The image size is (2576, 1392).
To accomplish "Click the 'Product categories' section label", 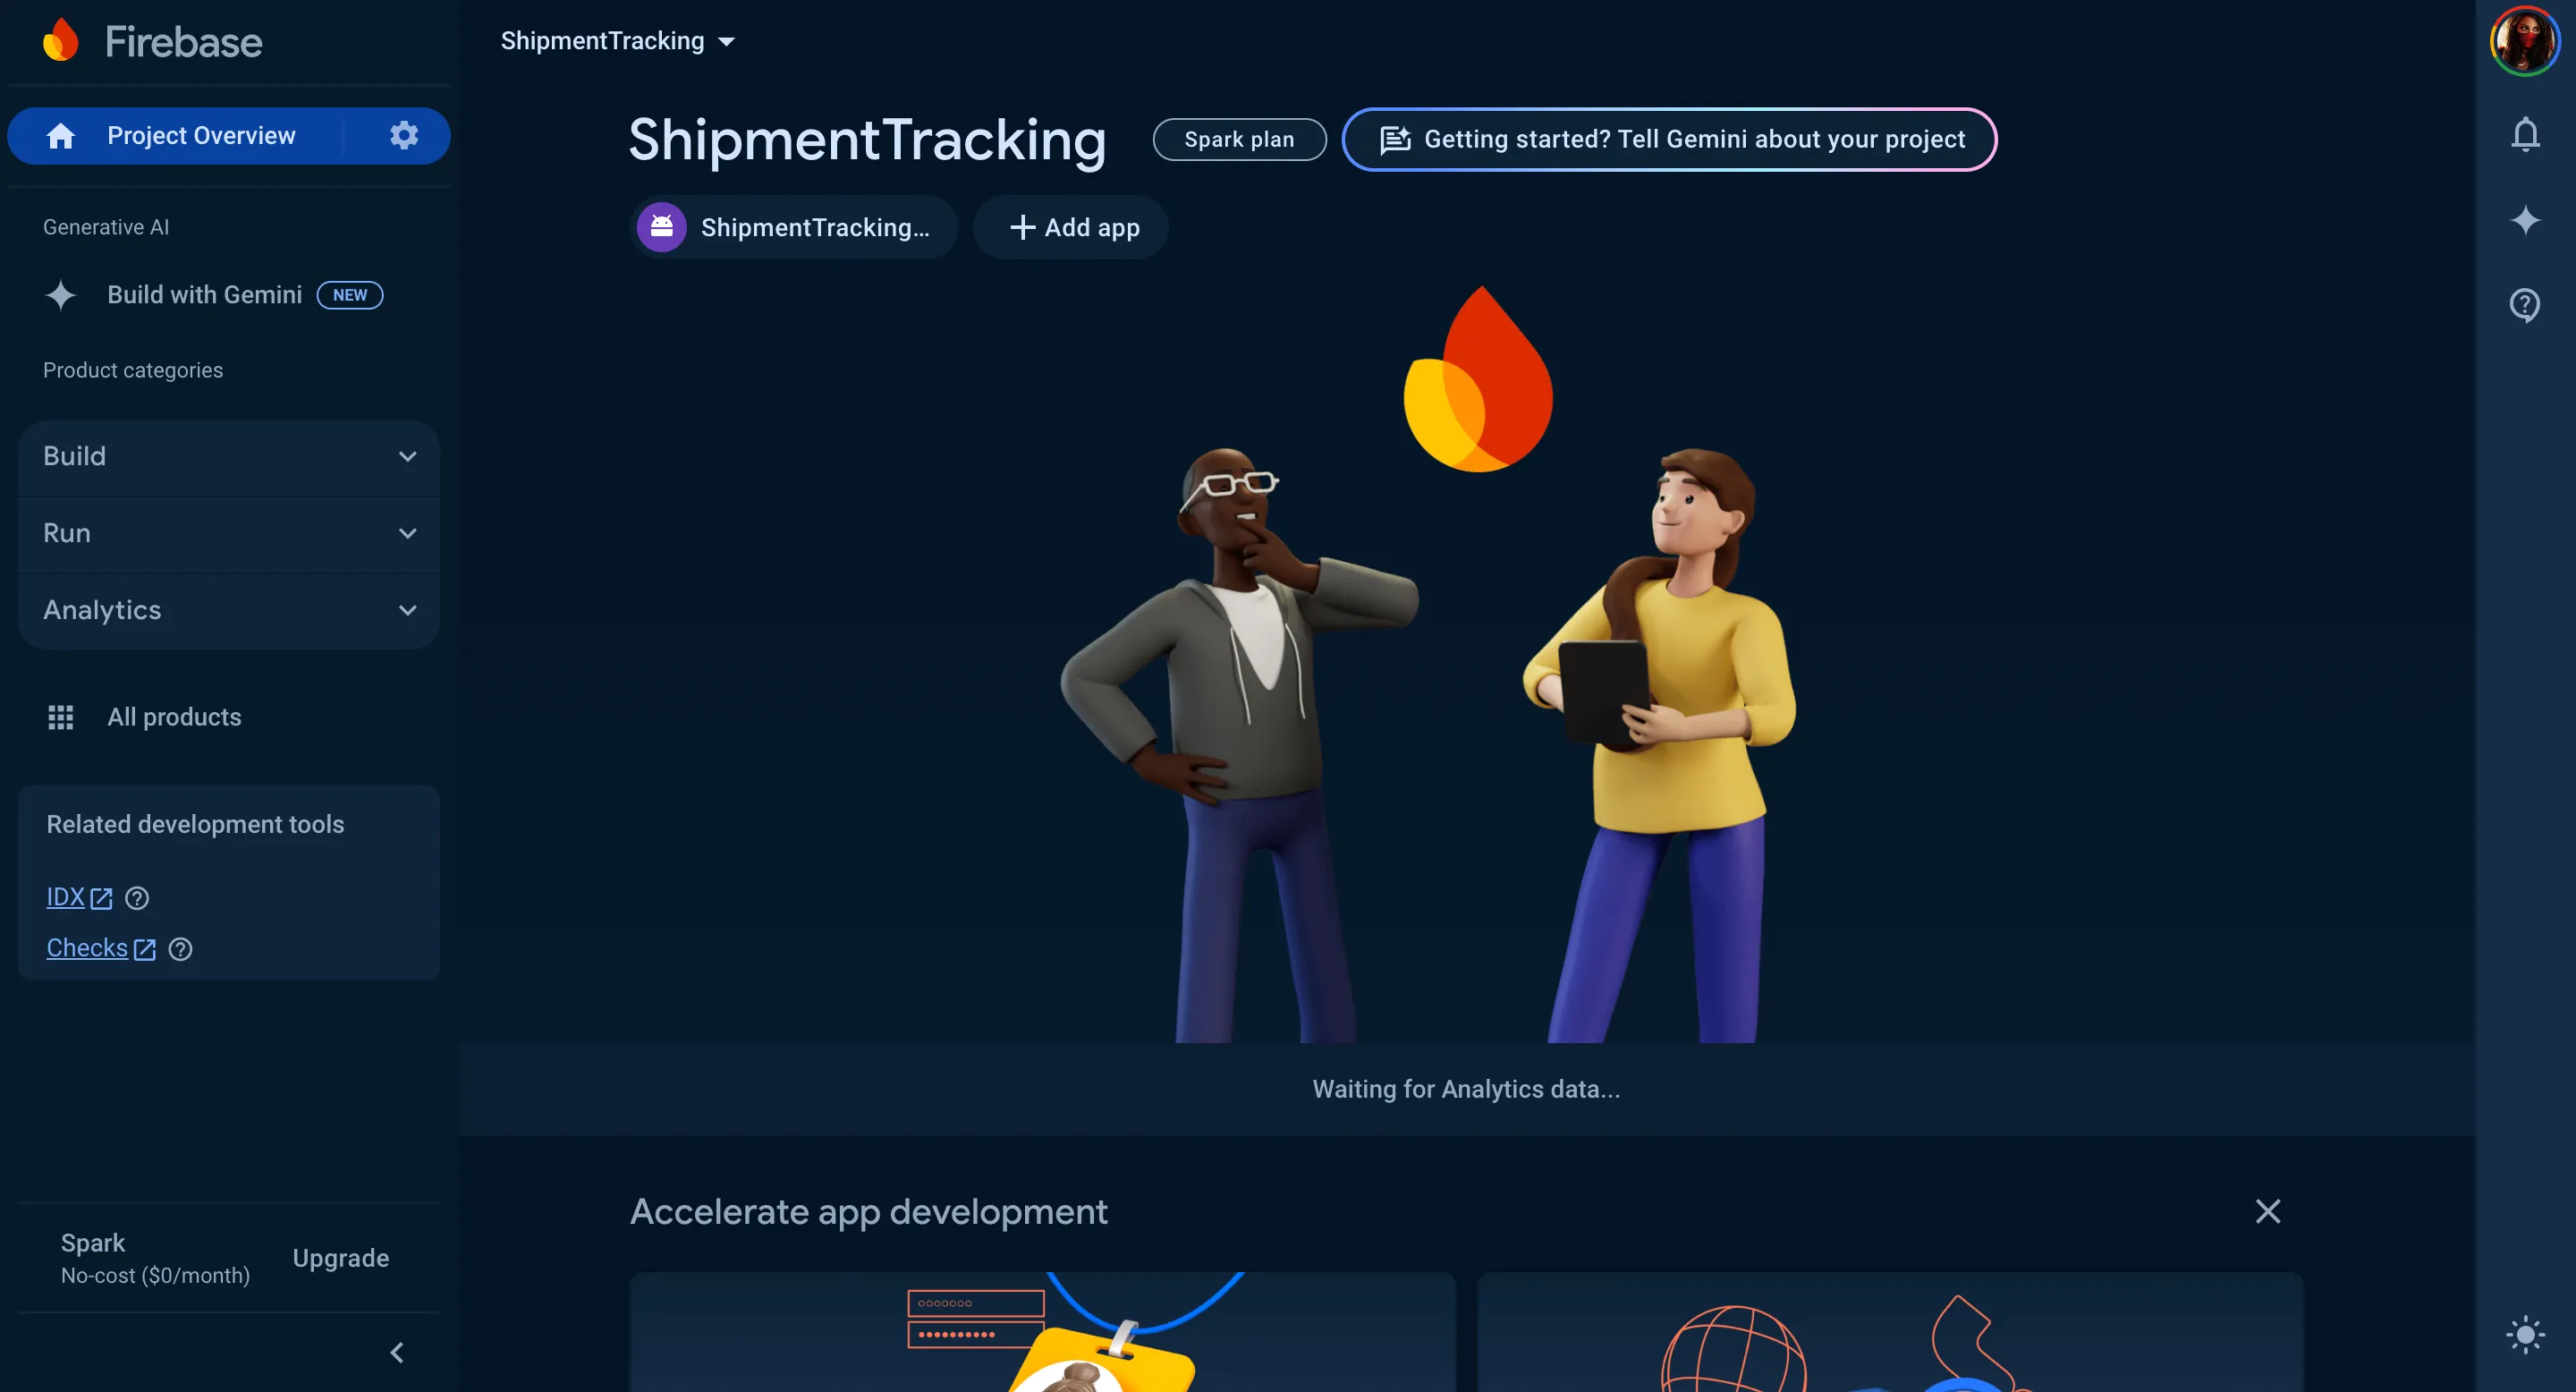I will pyautogui.click(x=133, y=370).
